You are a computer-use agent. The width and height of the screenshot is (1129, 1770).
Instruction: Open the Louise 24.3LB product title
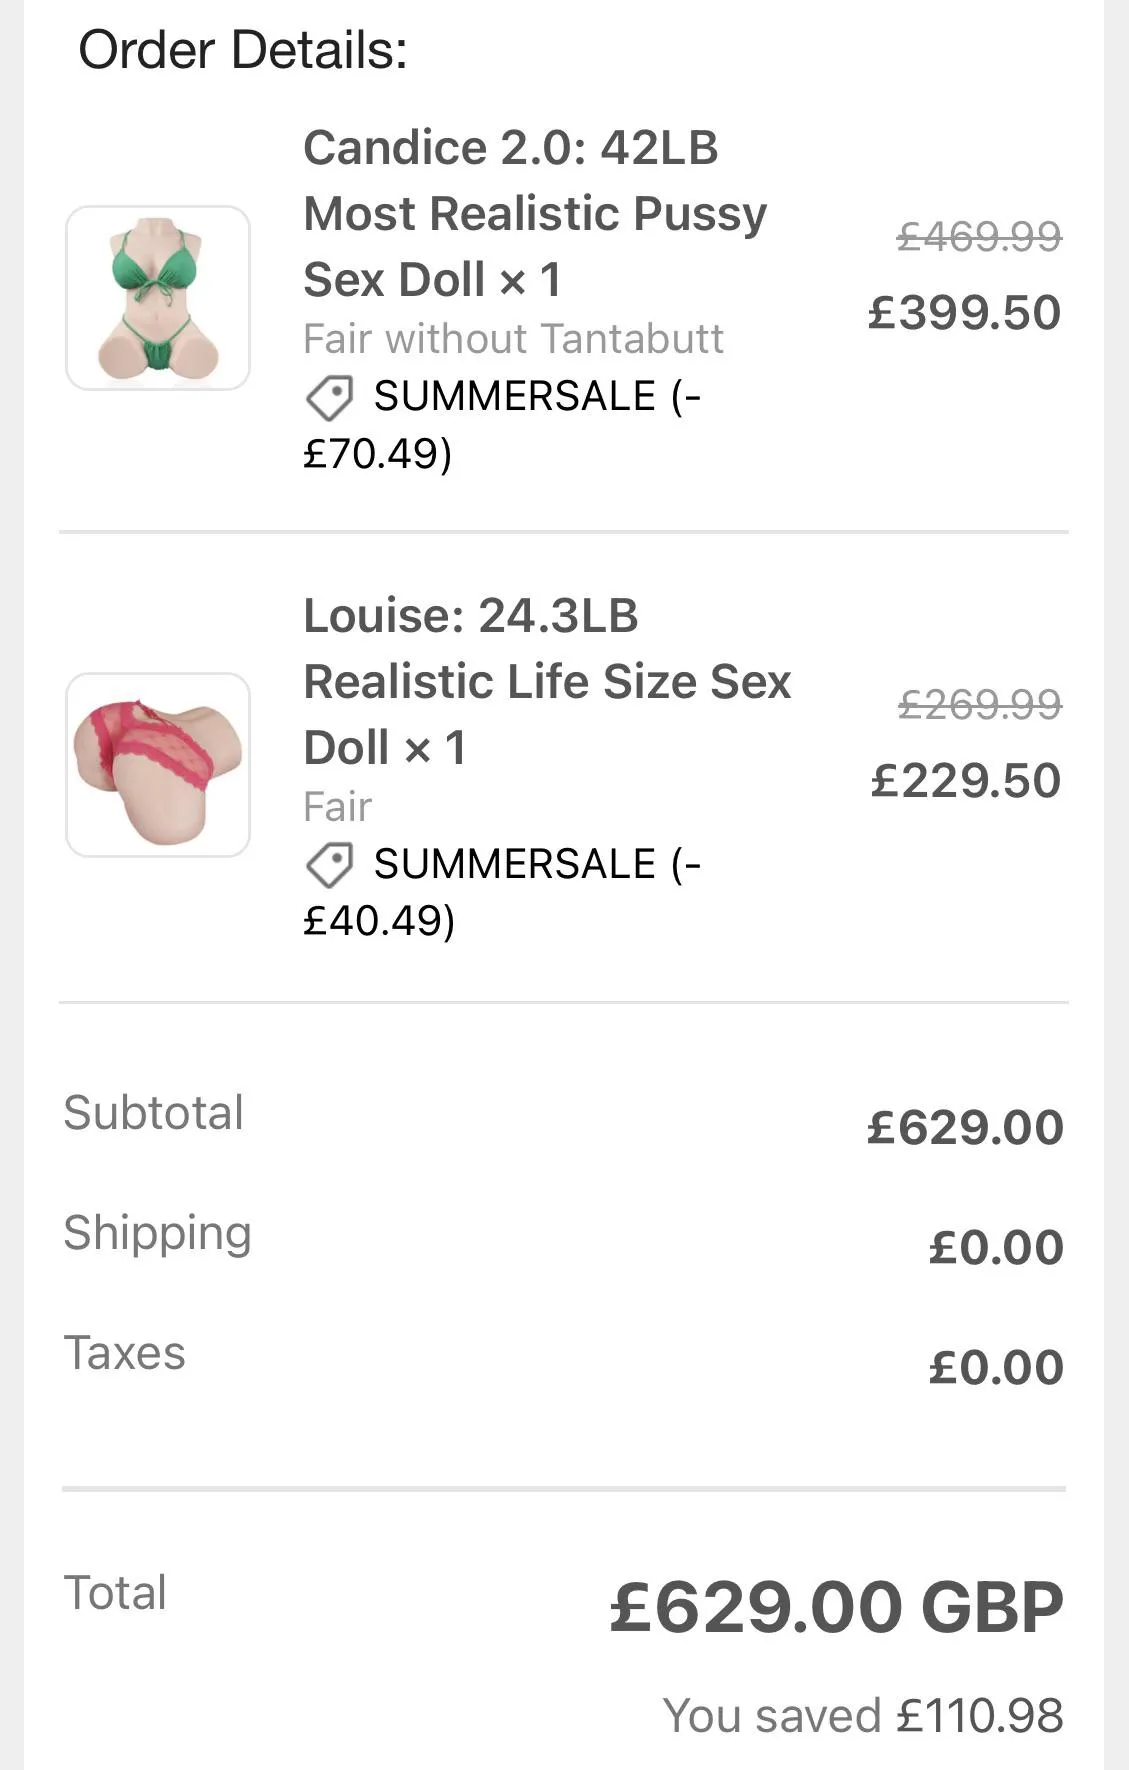point(546,681)
